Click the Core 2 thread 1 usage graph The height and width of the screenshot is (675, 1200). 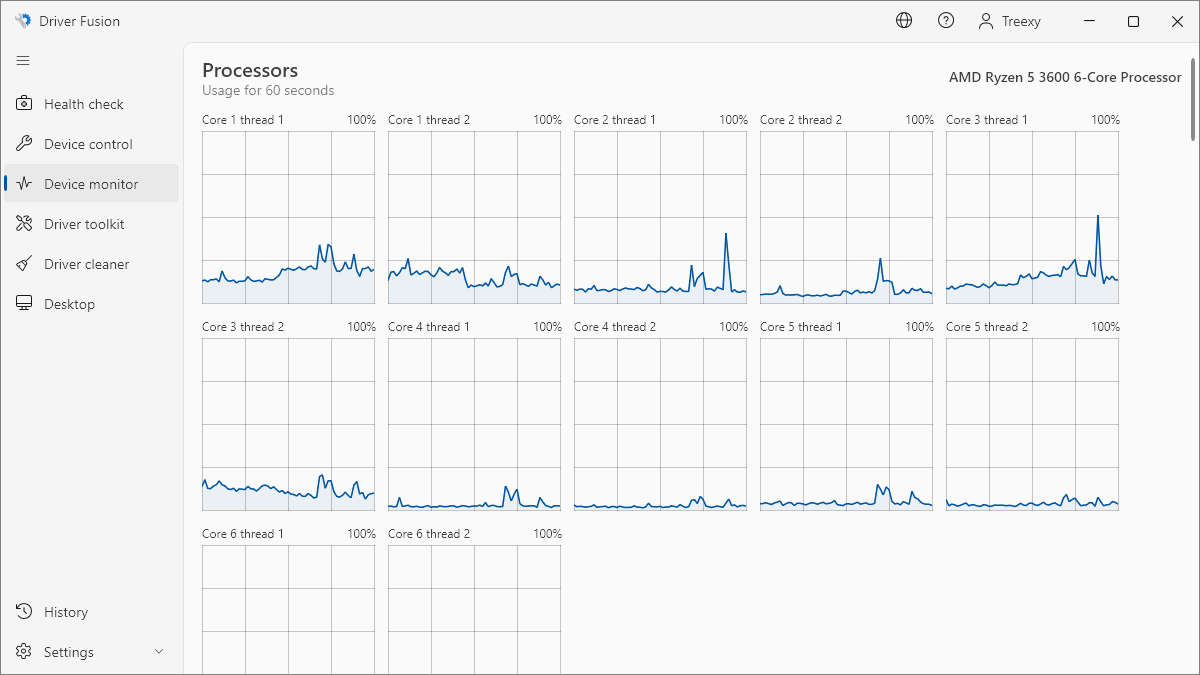660,217
